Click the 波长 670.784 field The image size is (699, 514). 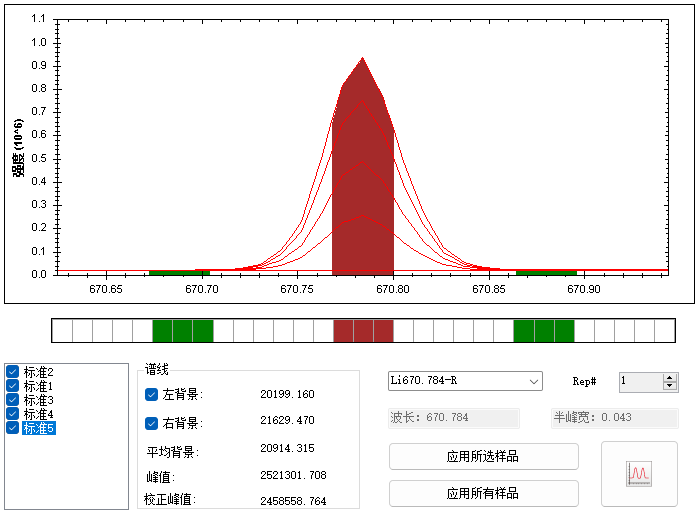tap(454, 418)
